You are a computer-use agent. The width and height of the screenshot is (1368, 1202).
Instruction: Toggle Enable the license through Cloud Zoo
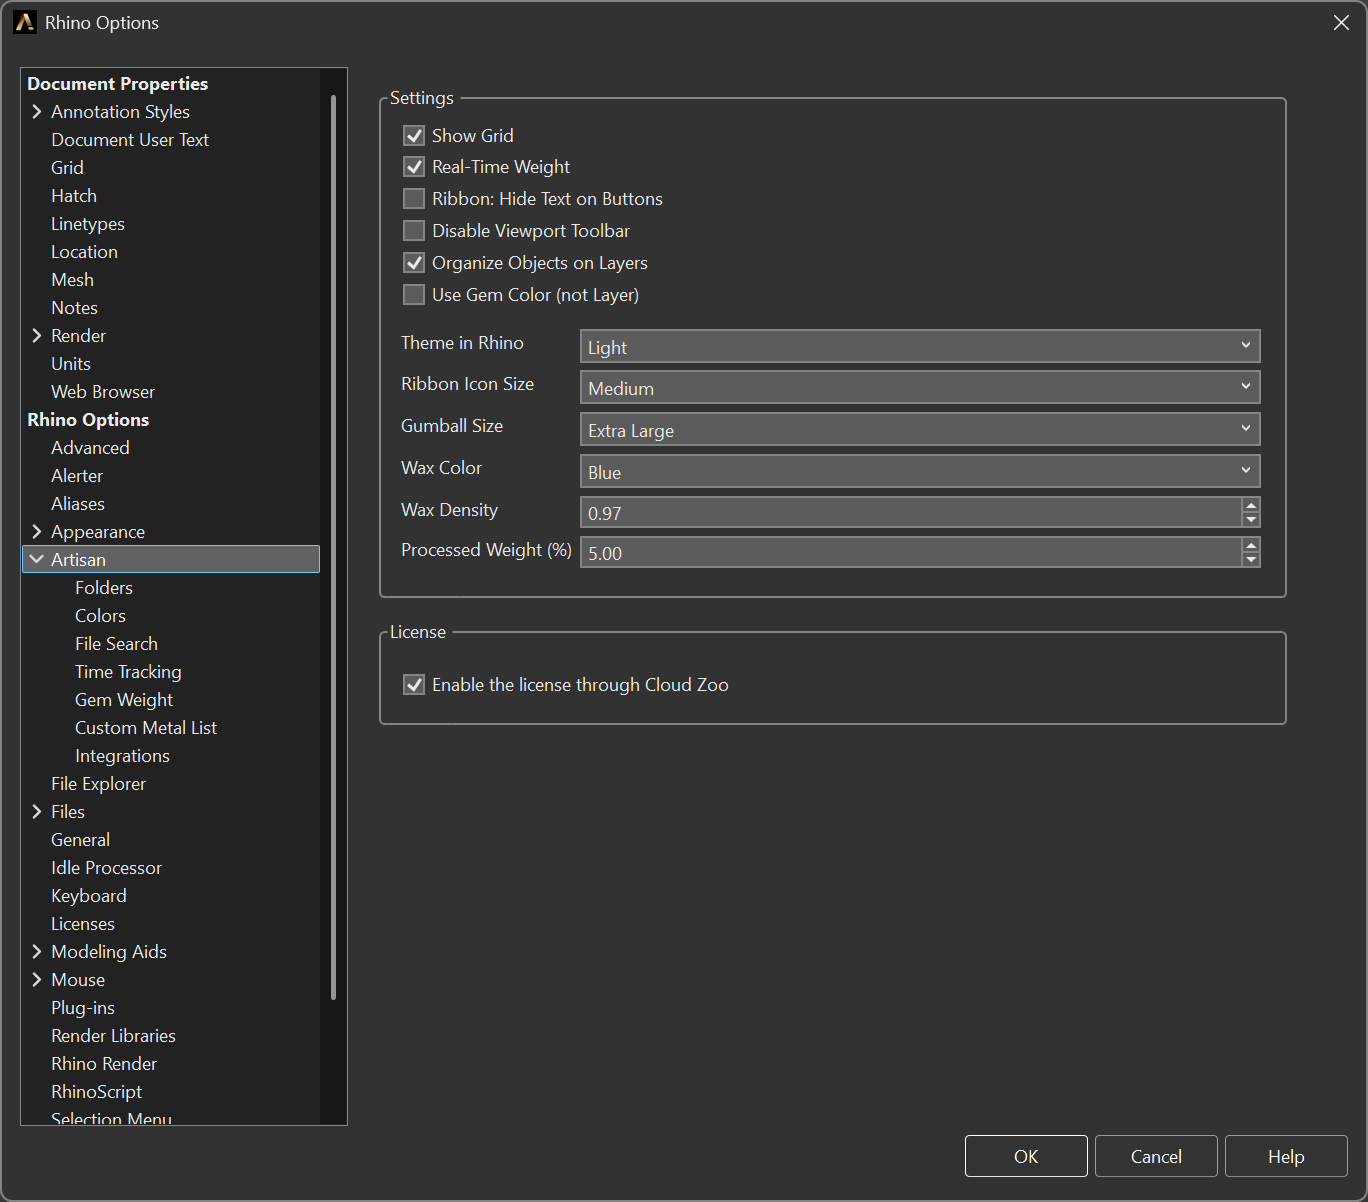414,685
